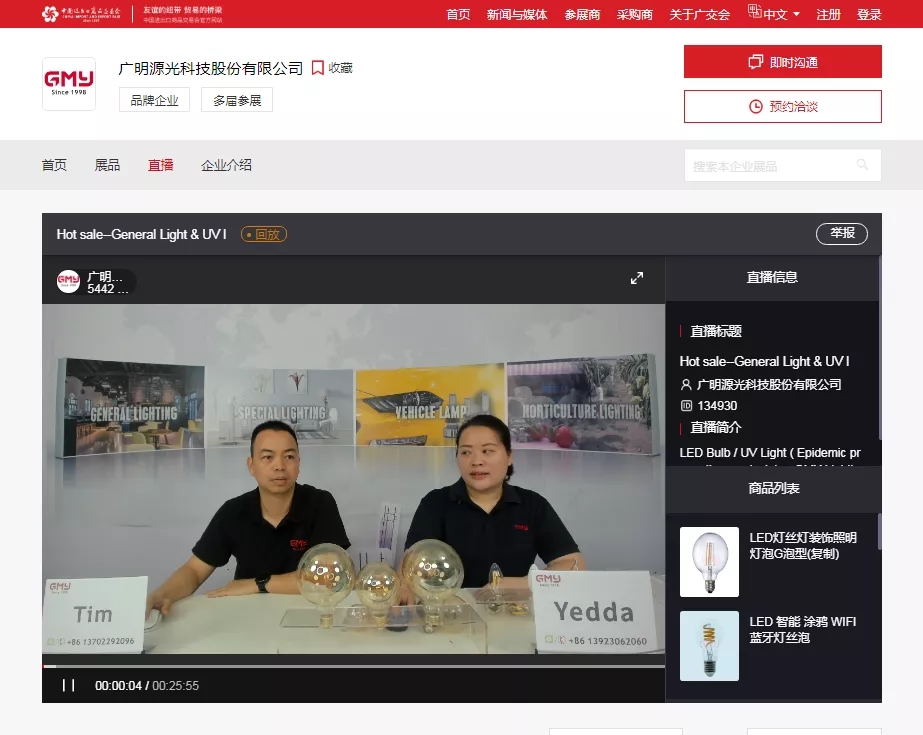
Task: Click LED灯丝灯装饰照明灯泡G泡型 product title
Action: click(803, 546)
